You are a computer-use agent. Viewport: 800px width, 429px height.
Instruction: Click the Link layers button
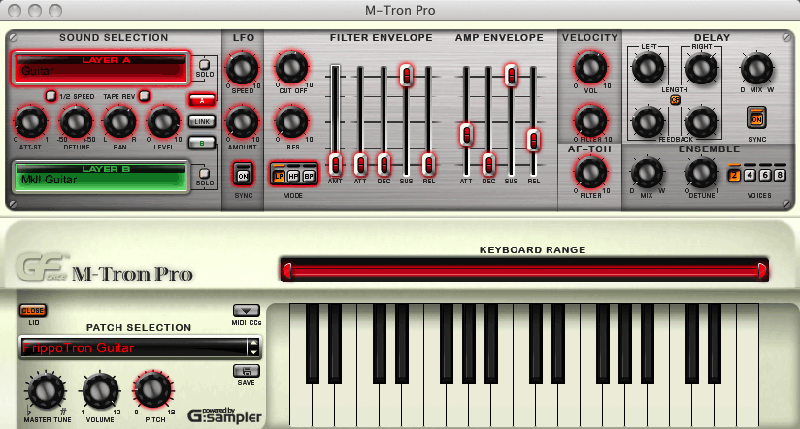point(202,121)
